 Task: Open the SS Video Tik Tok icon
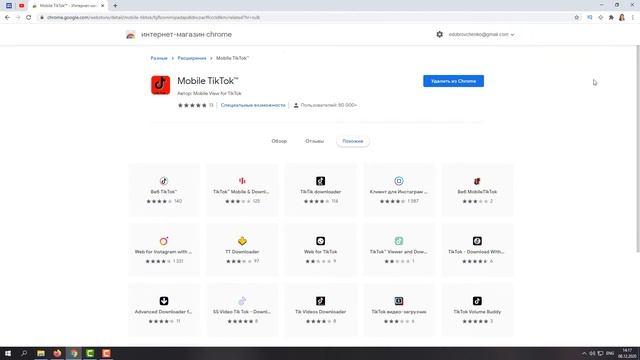coord(242,301)
